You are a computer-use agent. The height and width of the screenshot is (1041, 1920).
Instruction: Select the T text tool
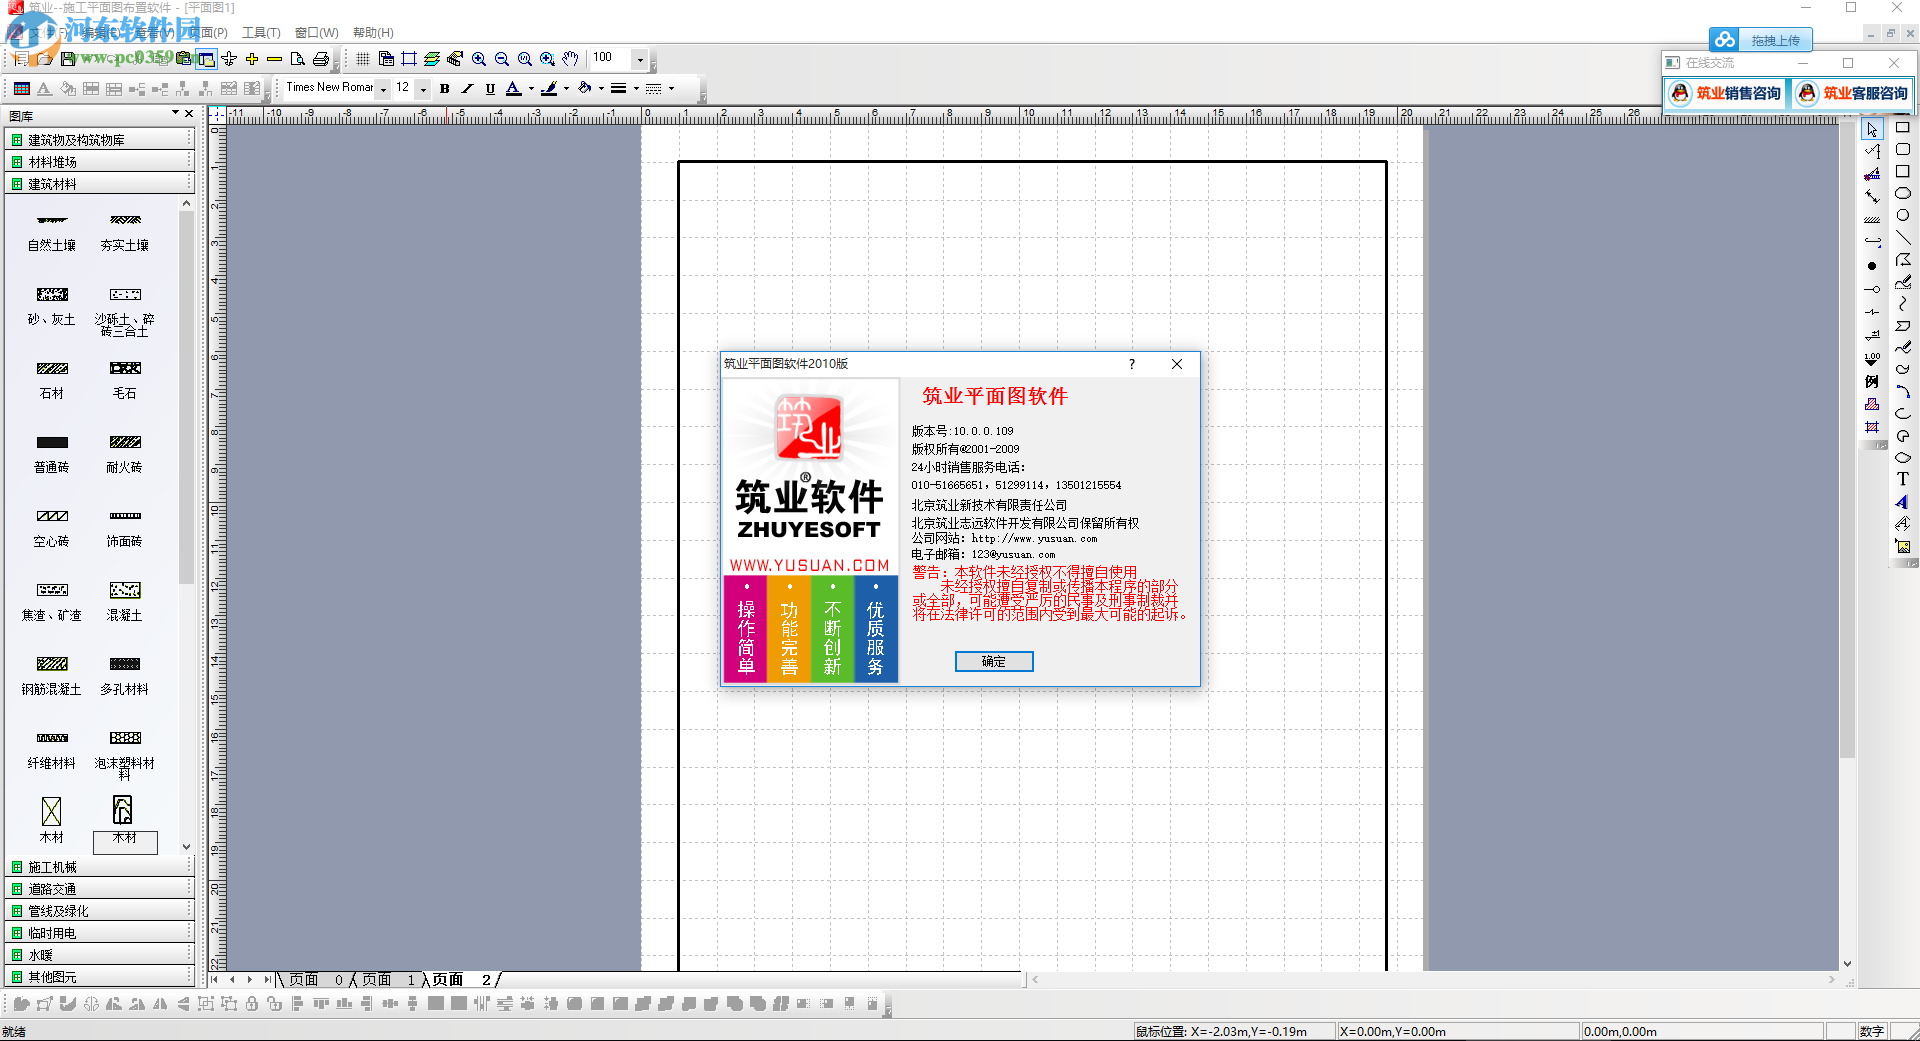[x=1903, y=479]
